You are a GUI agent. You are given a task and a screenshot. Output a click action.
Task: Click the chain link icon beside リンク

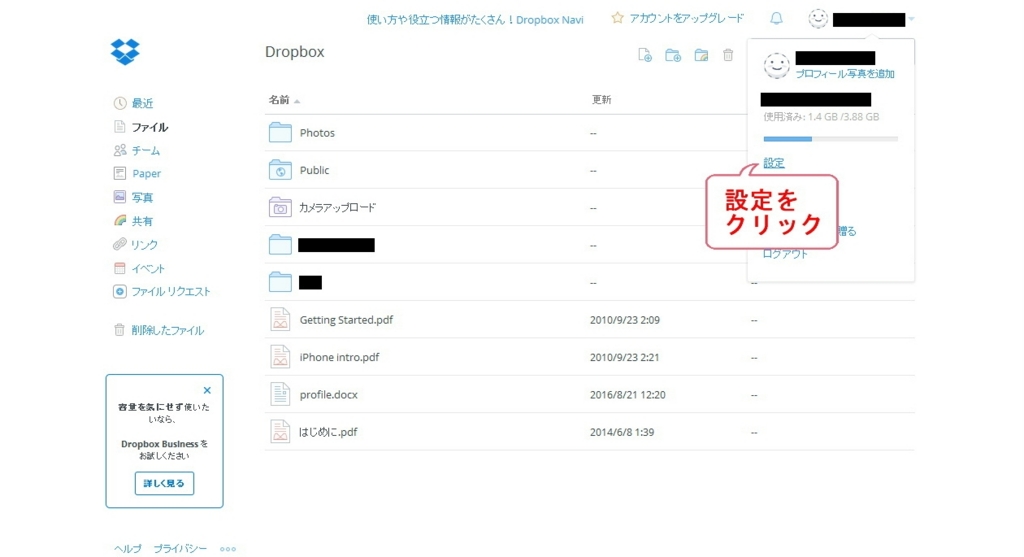tap(120, 244)
